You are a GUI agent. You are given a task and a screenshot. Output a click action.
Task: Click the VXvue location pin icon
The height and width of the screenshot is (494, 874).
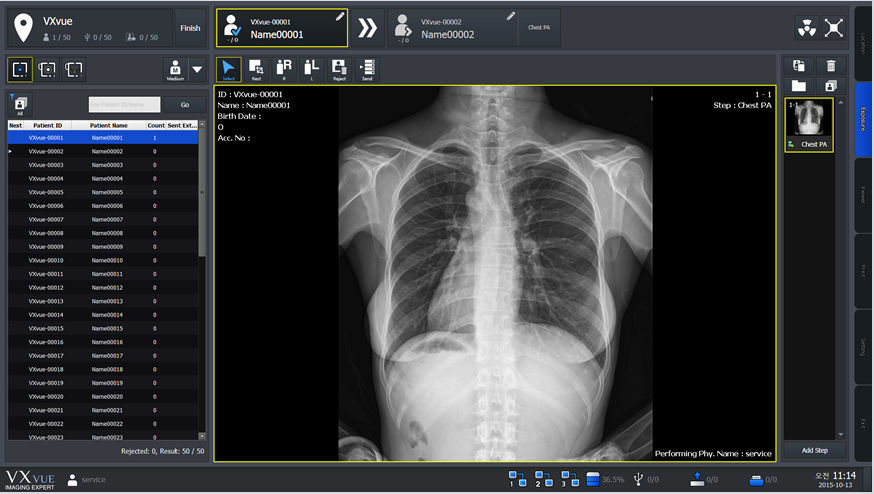click(23, 28)
